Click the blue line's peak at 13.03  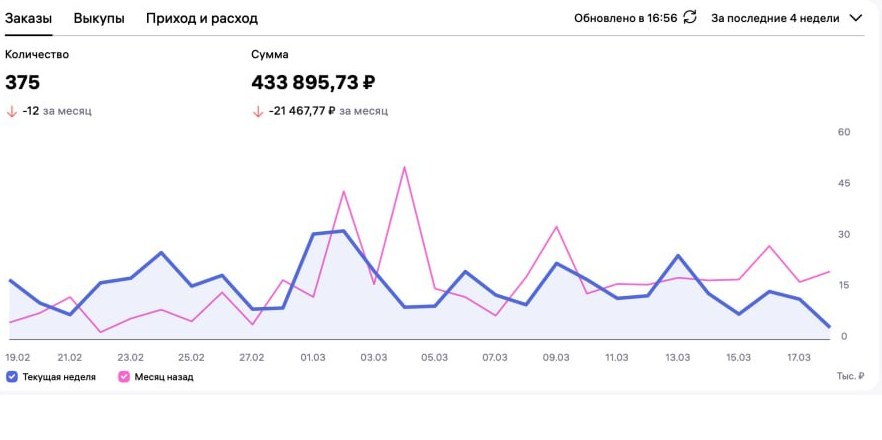pos(678,256)
